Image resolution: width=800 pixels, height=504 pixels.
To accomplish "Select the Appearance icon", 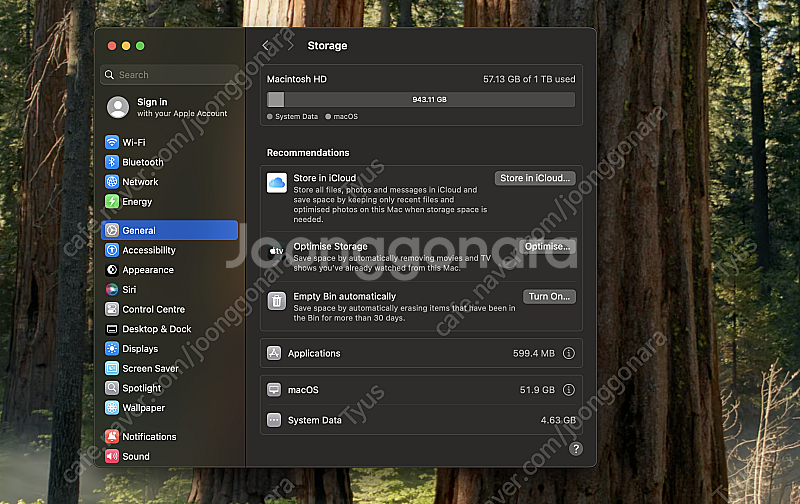I will (112, 270).
